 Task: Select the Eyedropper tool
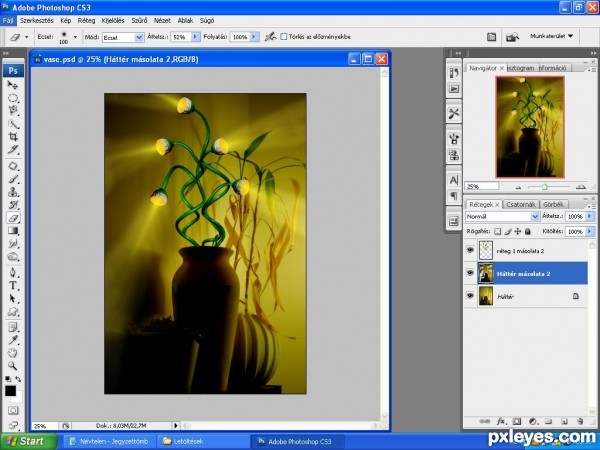click(x=13, y=340)
